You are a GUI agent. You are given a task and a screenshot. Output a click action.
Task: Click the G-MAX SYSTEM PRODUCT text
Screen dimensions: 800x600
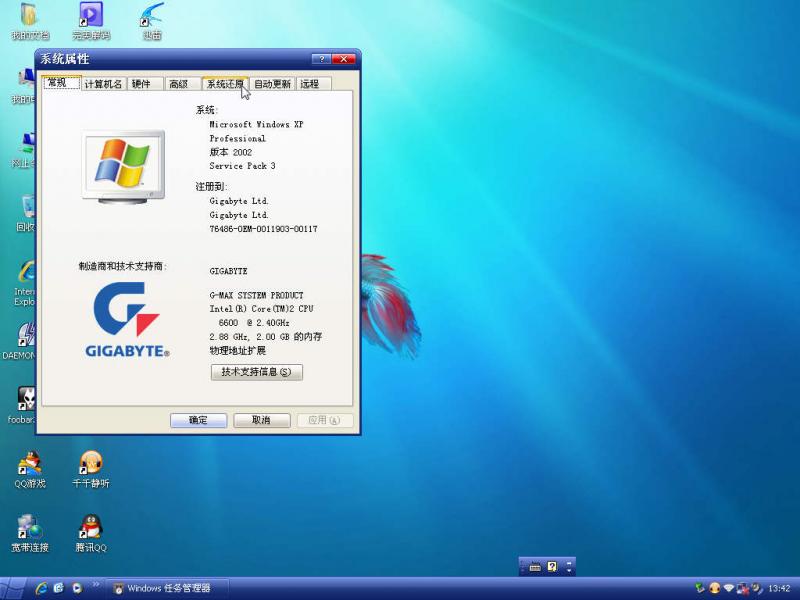(256, 295)
